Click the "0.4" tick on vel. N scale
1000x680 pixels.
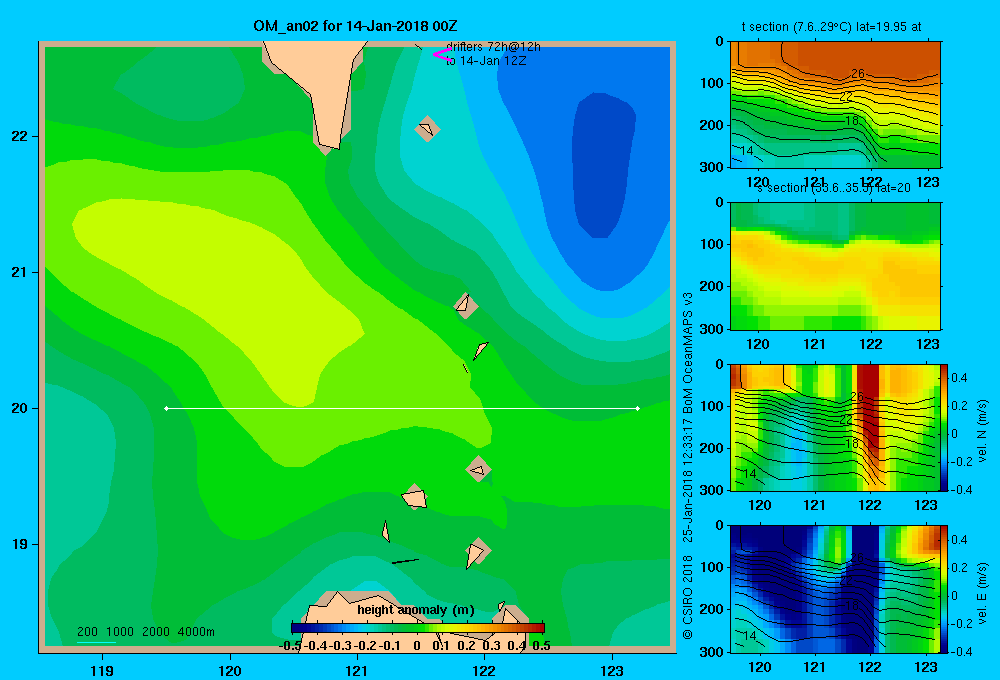[959, 378]
